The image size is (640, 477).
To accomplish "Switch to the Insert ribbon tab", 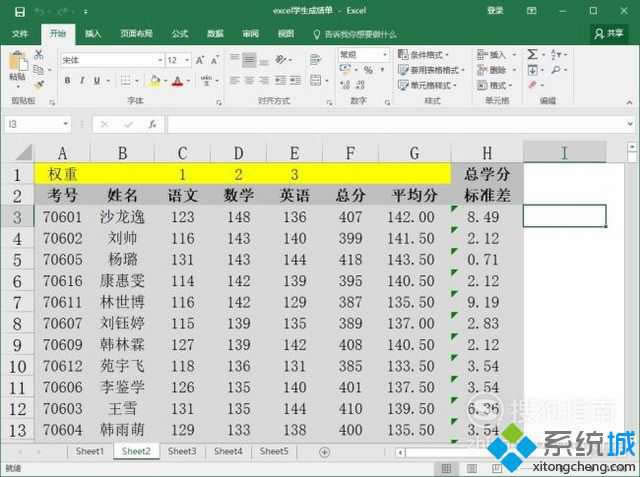I will (93, 34).
